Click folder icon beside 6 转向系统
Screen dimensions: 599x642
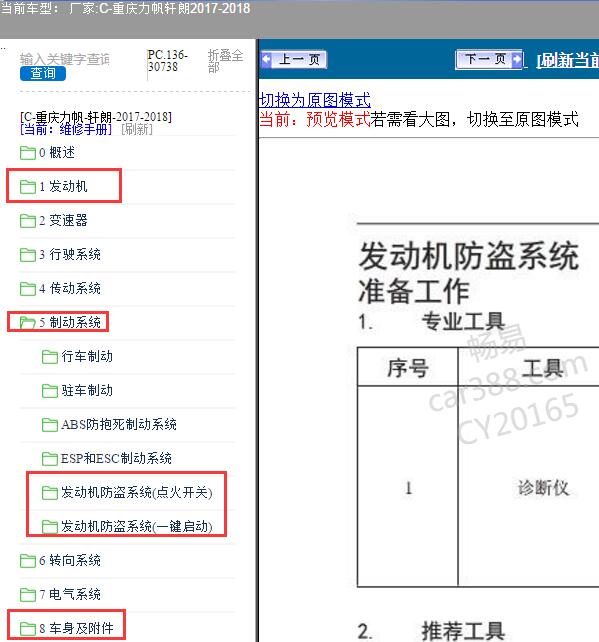pos(27,561)
